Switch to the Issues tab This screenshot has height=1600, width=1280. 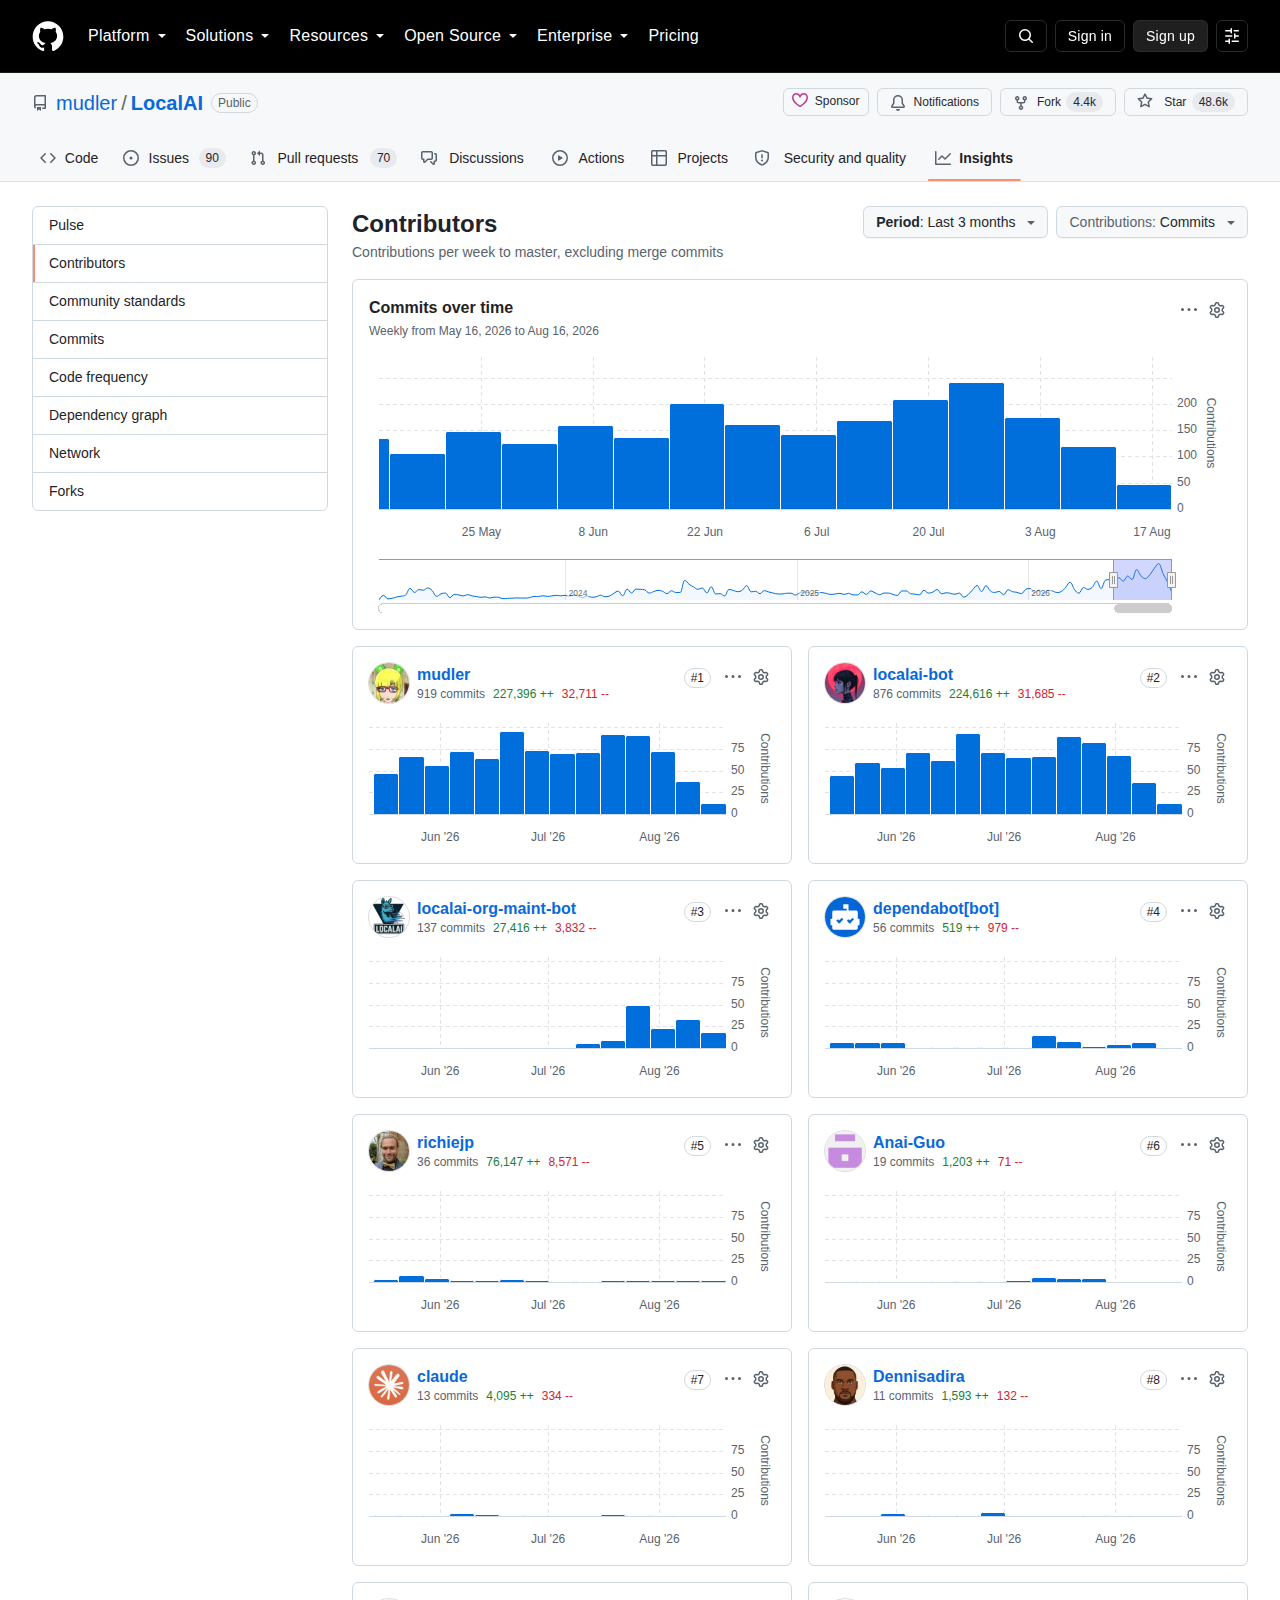coord(173,158)
